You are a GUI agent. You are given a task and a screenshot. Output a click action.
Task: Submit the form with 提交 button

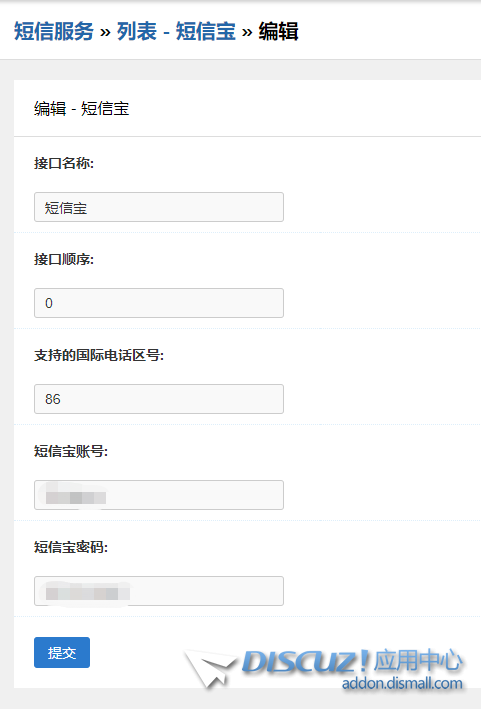(x=62, y=652)
